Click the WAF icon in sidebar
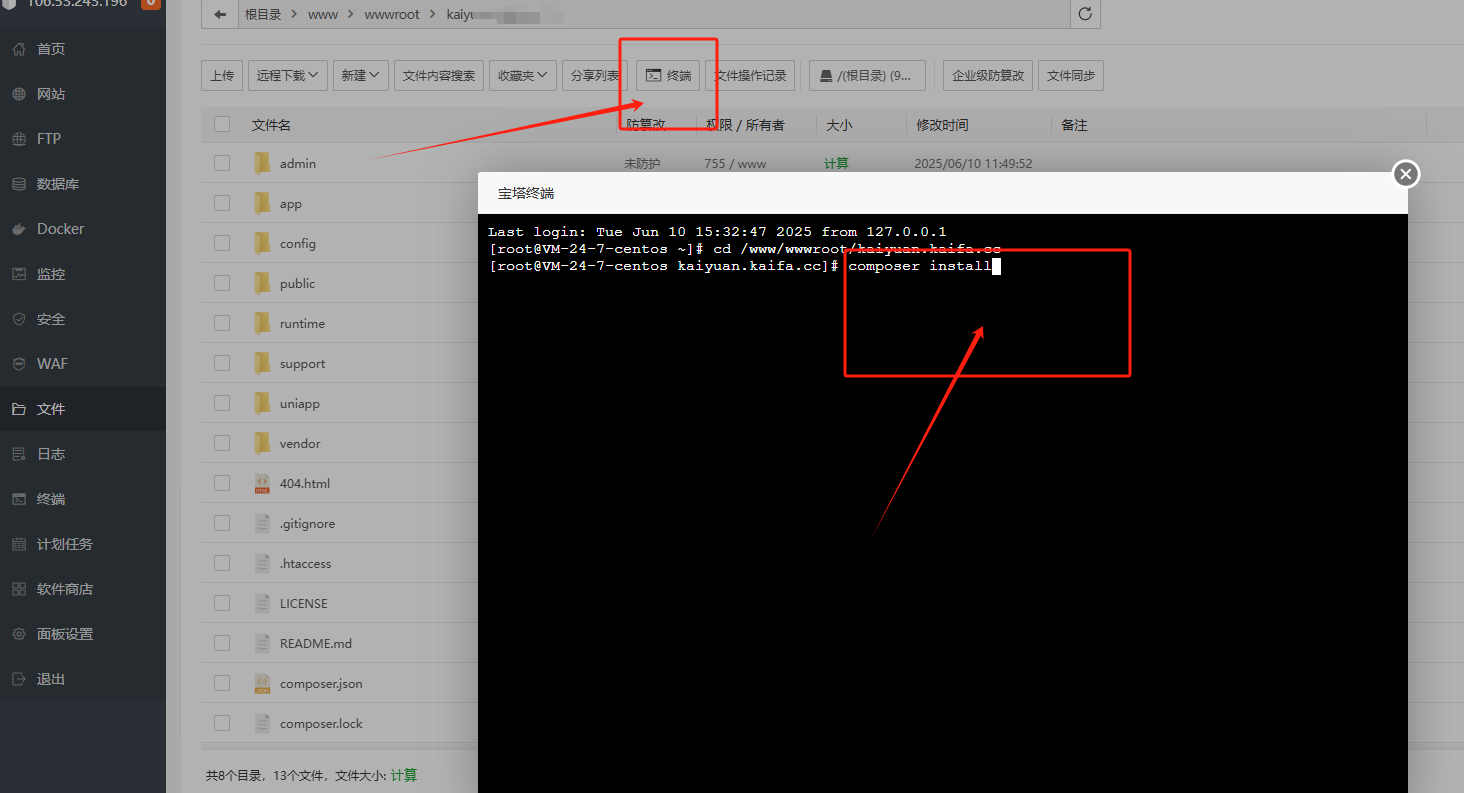Viewport: 1464px width, 793px height. [18, 364]
